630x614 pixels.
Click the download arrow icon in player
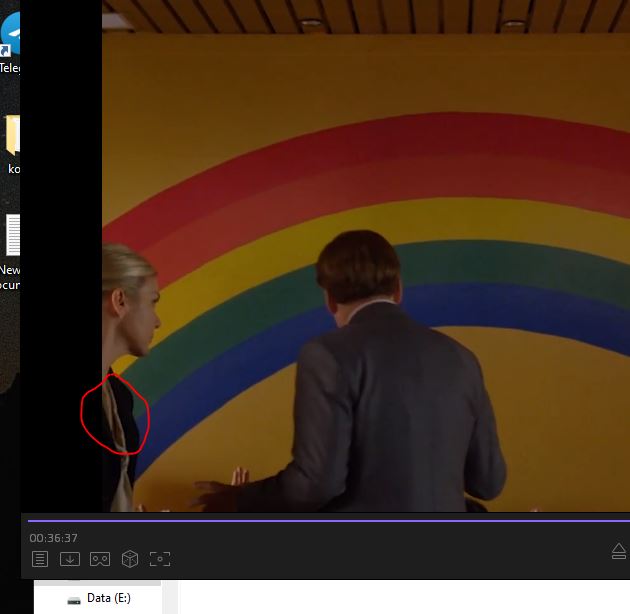[69, 559]
